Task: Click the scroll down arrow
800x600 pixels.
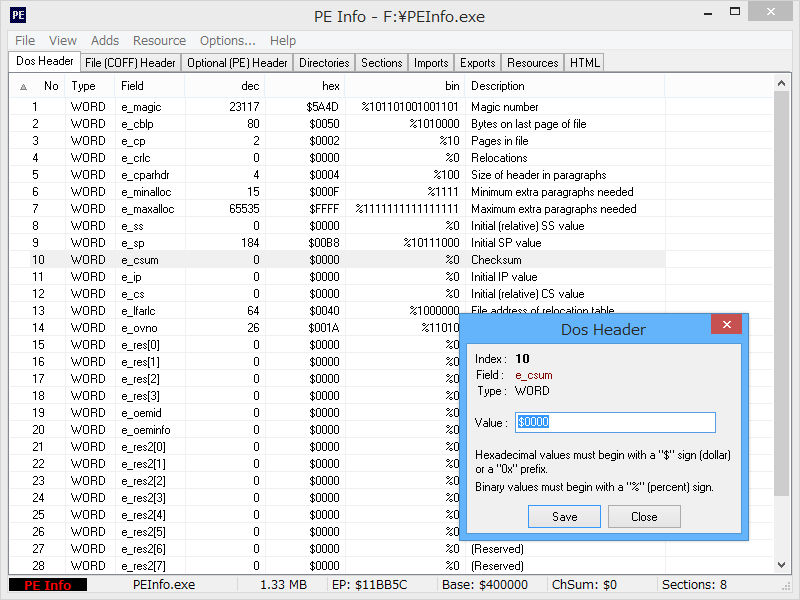Action: (x=781, y=565)
